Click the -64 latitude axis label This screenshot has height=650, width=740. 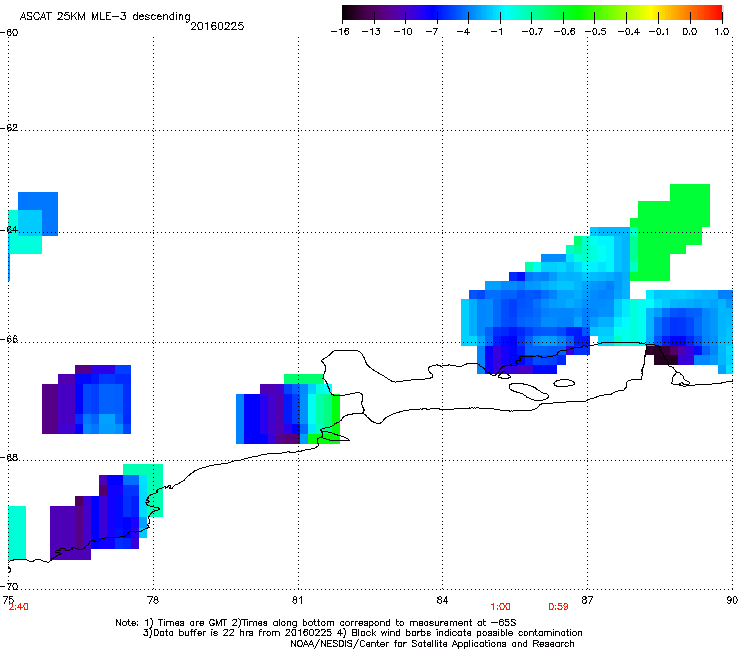click(9, 230)
